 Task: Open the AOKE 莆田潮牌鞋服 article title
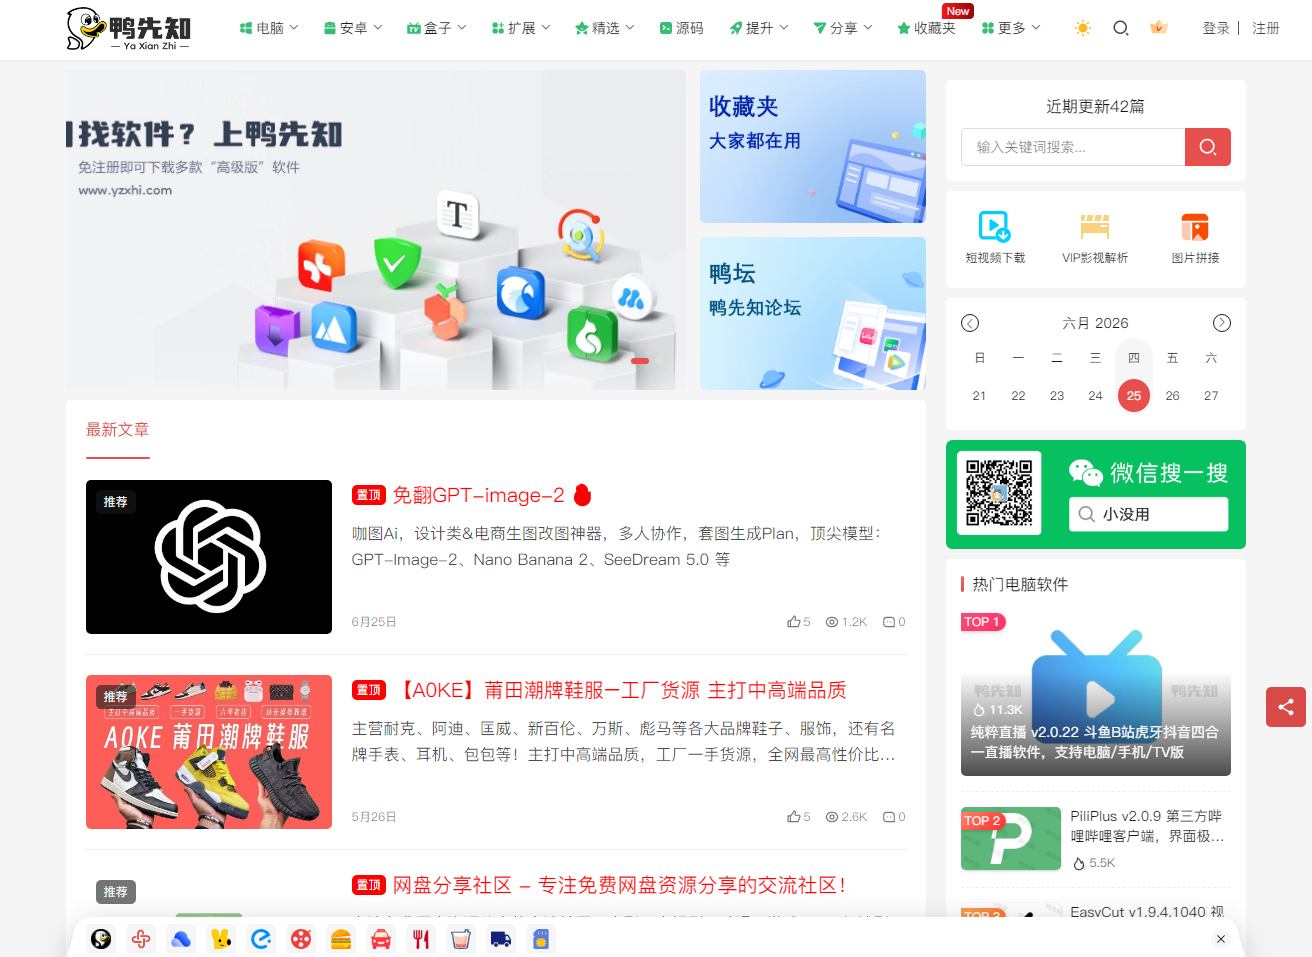tap(620, 690)
